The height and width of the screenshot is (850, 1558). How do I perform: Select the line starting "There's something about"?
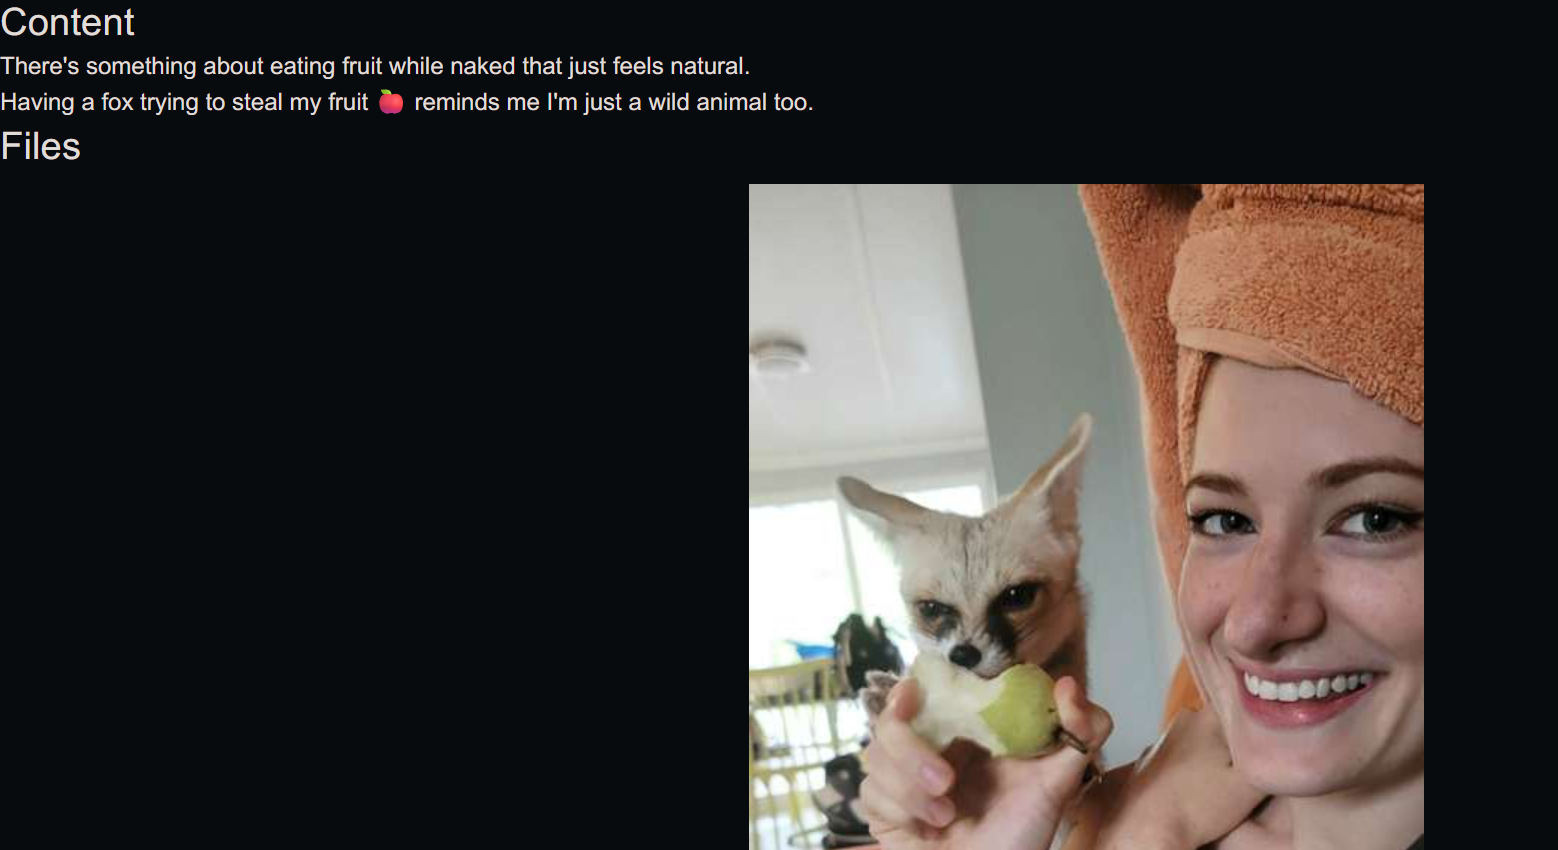click(x=375, y=66)
